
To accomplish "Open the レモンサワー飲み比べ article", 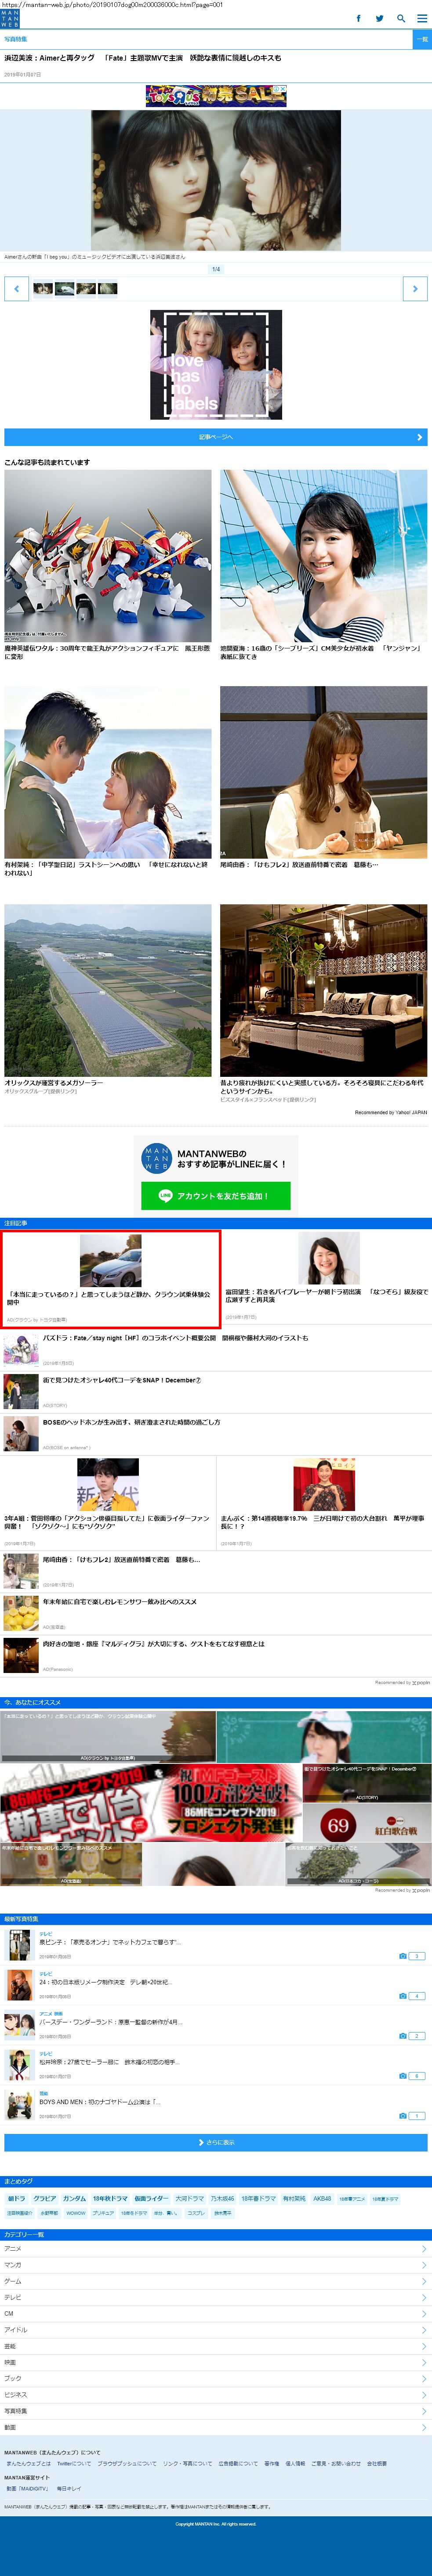I will click(x=216, y=1613).
